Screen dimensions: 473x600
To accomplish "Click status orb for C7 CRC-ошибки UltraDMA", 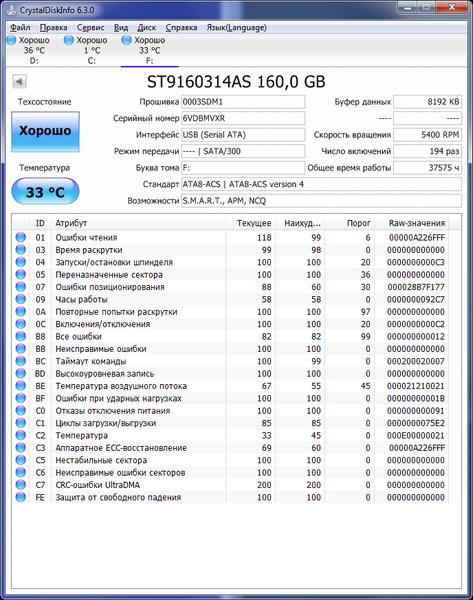I will (x=21, y=485).
